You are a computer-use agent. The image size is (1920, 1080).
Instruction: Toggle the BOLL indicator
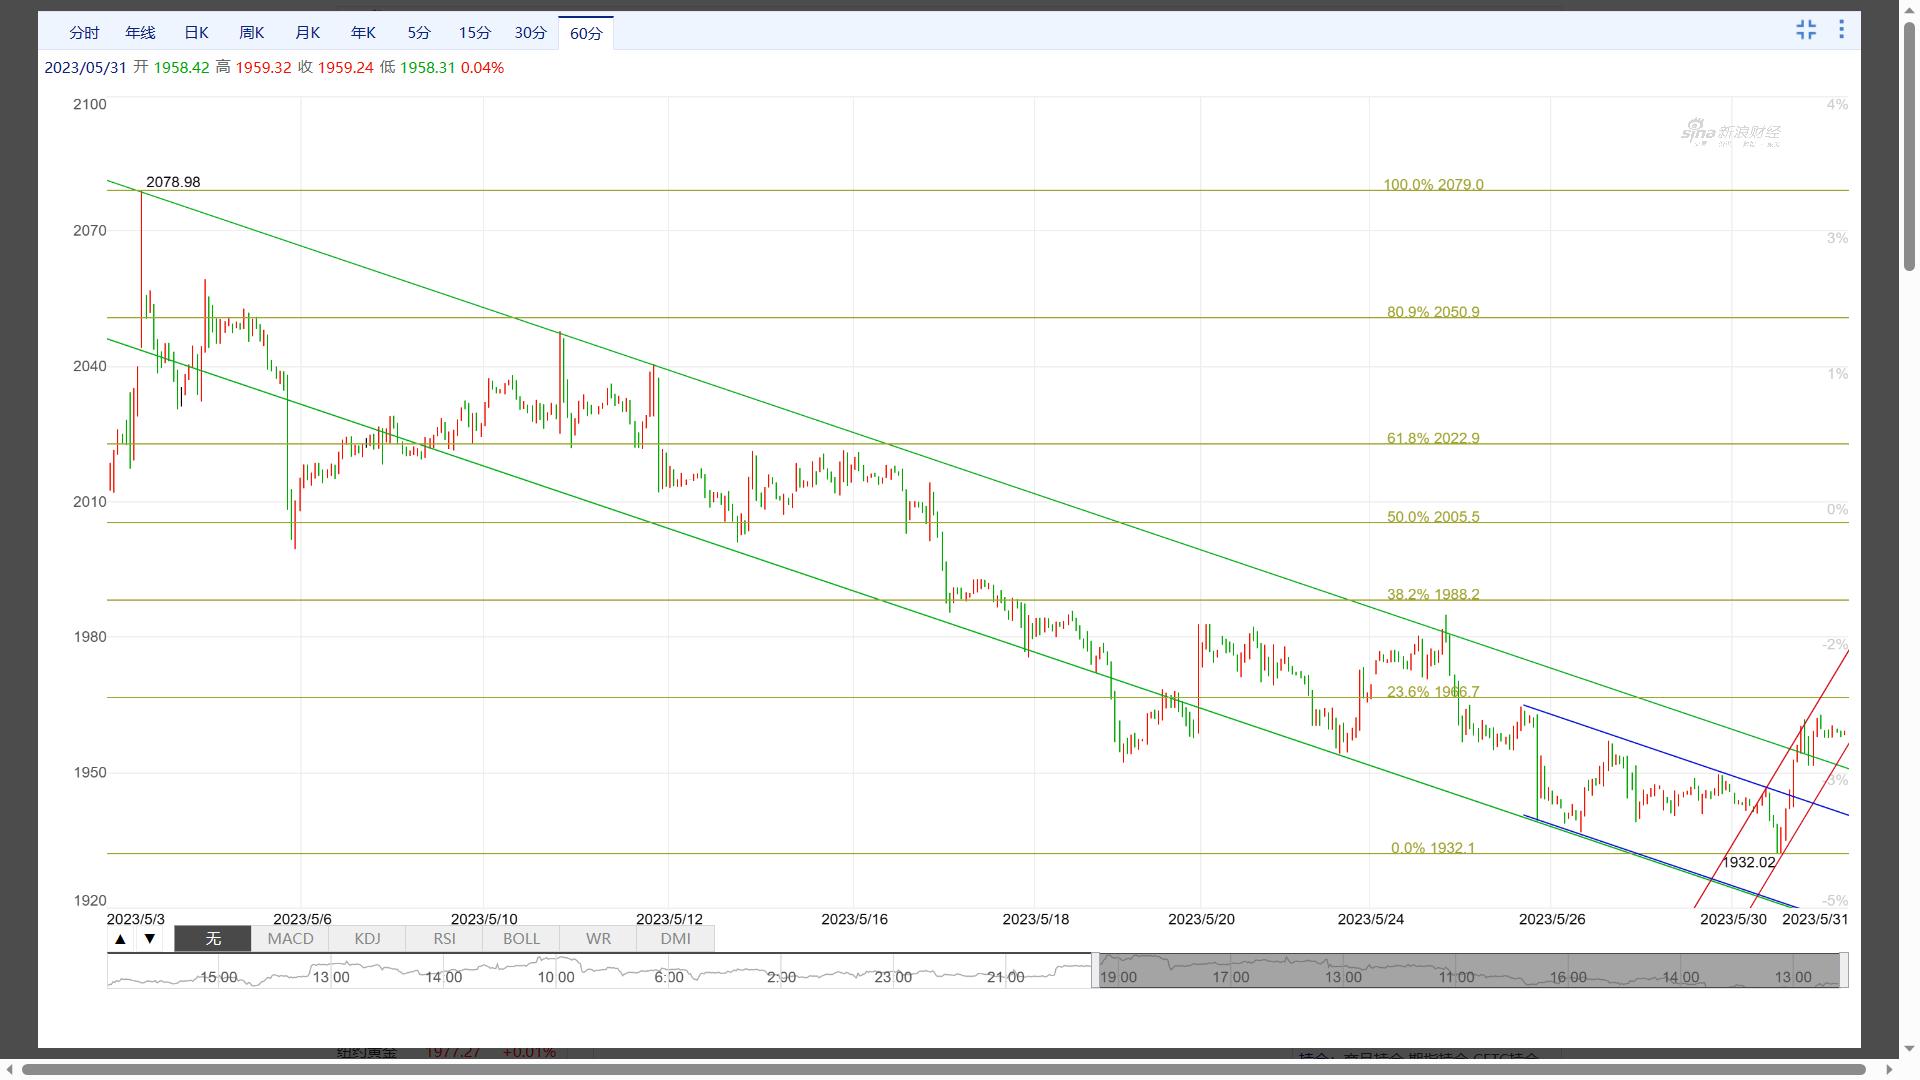tap(521, 939)
